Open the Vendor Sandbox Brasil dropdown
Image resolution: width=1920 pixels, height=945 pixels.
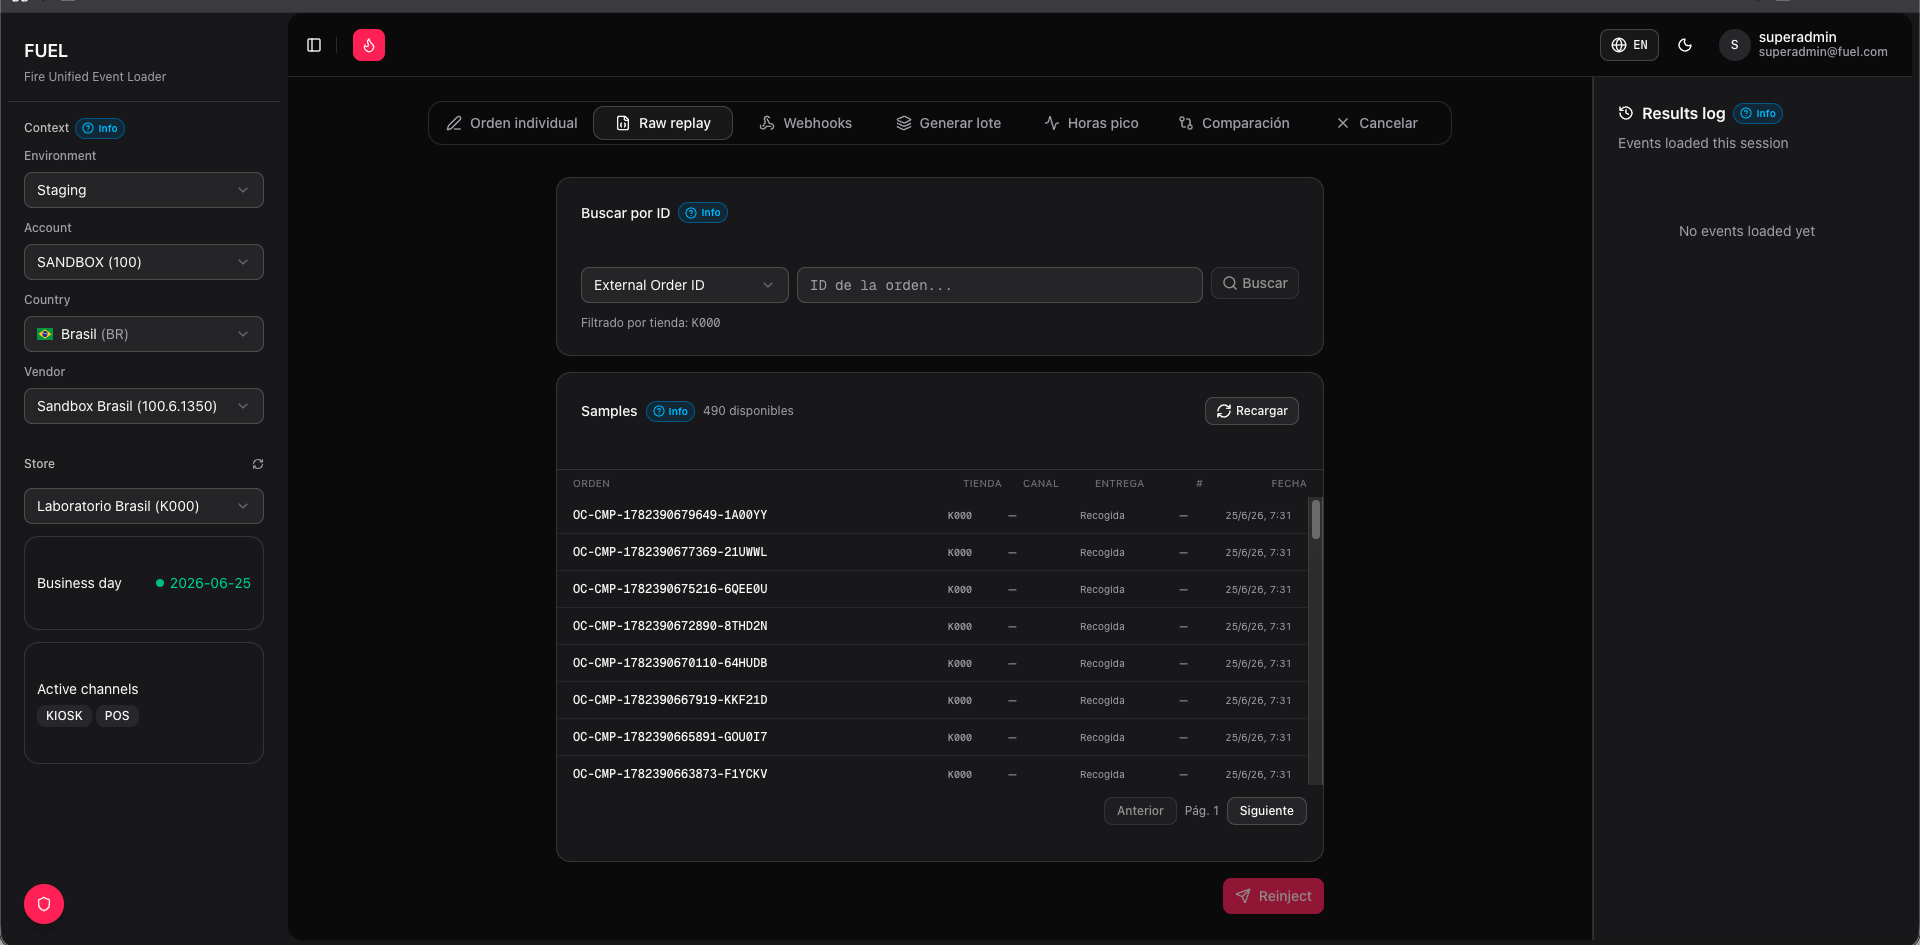tap(144, 406)
